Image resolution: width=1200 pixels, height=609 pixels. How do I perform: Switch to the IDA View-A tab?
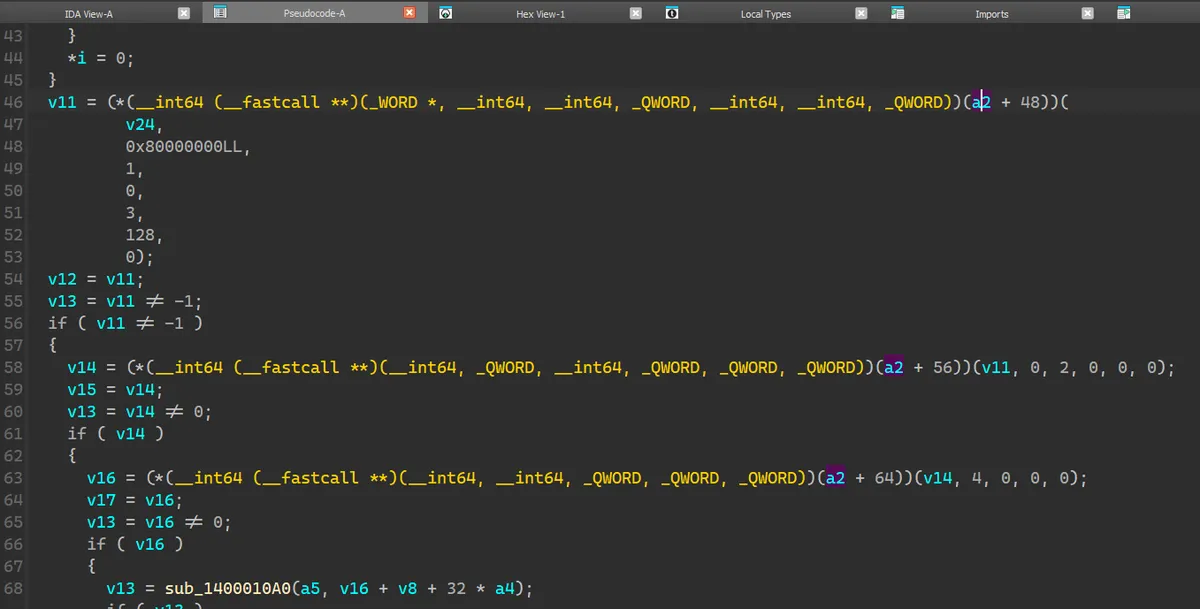click(x=88, y=14)
